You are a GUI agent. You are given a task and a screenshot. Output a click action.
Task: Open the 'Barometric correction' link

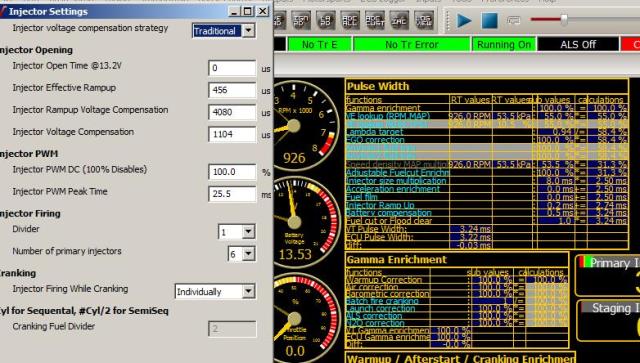pyautogui.click(x=387, y=294)
